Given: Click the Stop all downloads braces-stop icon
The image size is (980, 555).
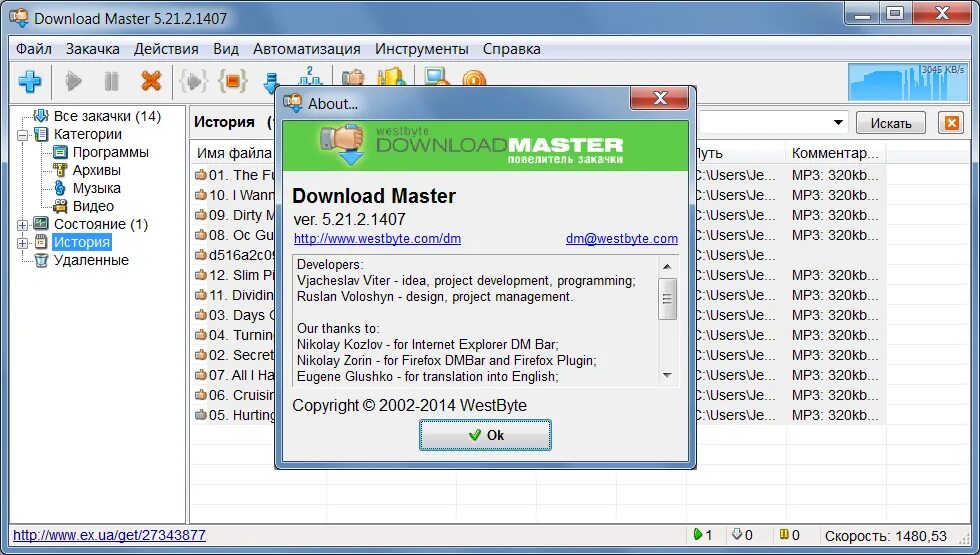Looking at the screenshot, I should pos(232,81).
